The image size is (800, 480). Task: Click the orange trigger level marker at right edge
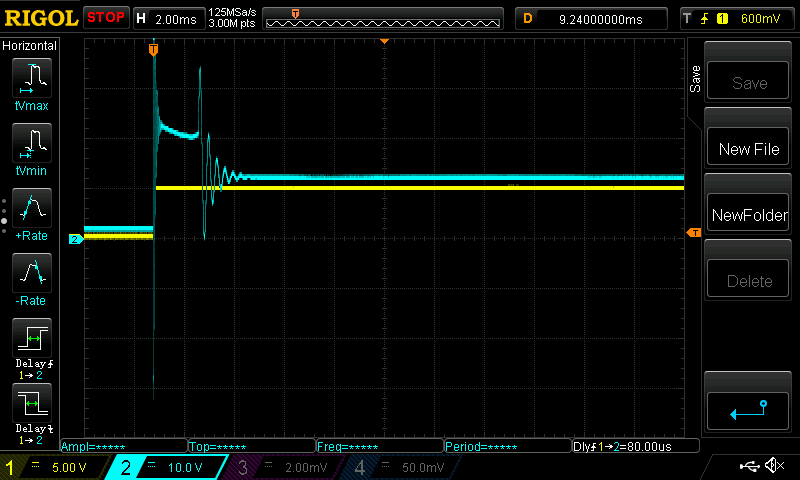[693, 233]
